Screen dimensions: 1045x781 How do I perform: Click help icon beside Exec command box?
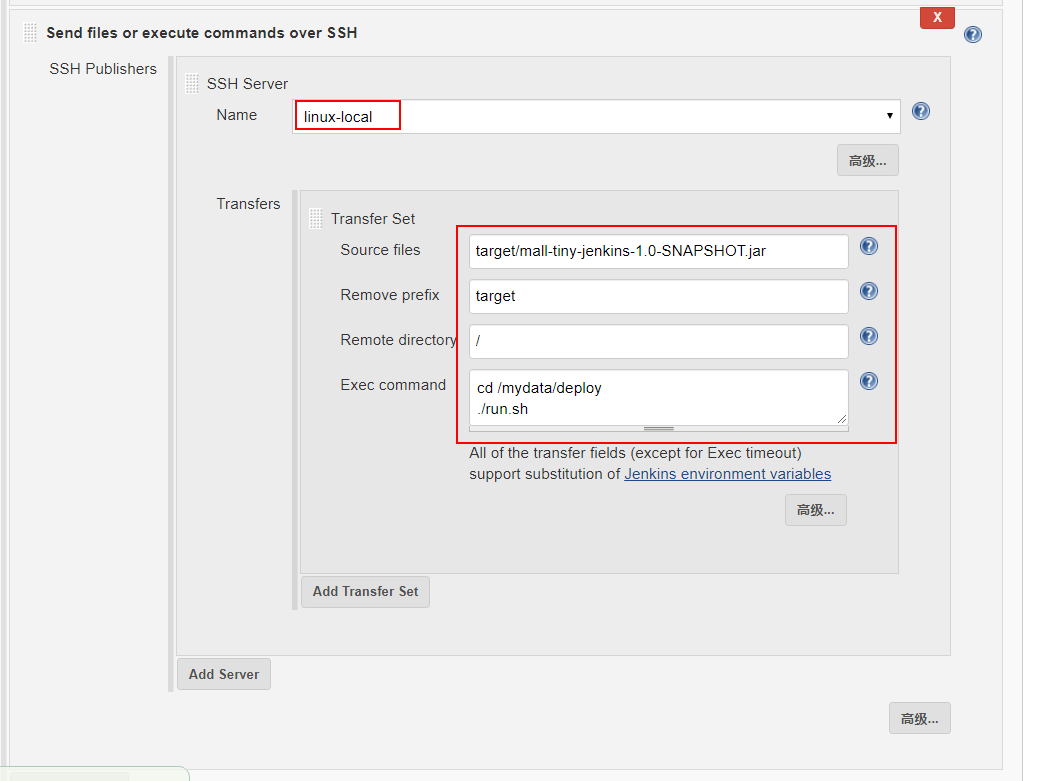868,381
